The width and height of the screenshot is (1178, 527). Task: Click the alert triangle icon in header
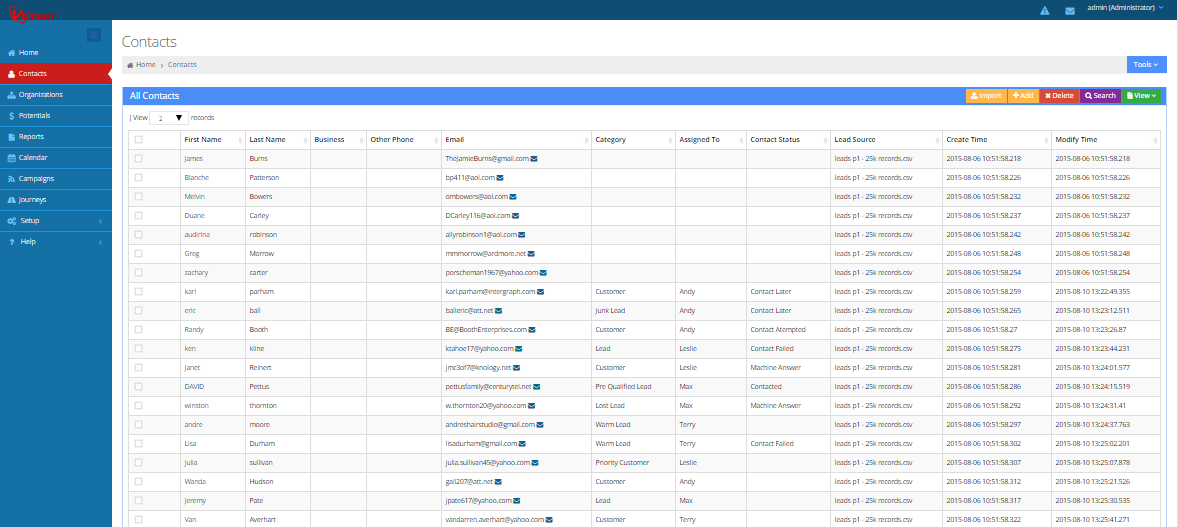click(1045, 10)
